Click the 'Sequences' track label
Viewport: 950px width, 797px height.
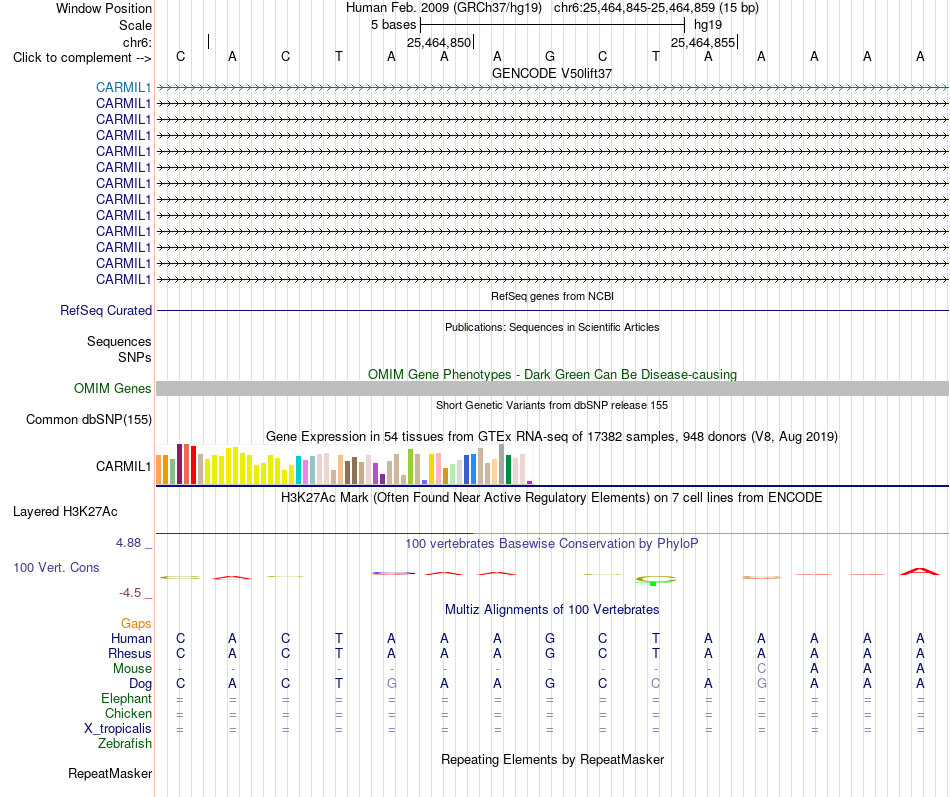[x=119, y=341]
